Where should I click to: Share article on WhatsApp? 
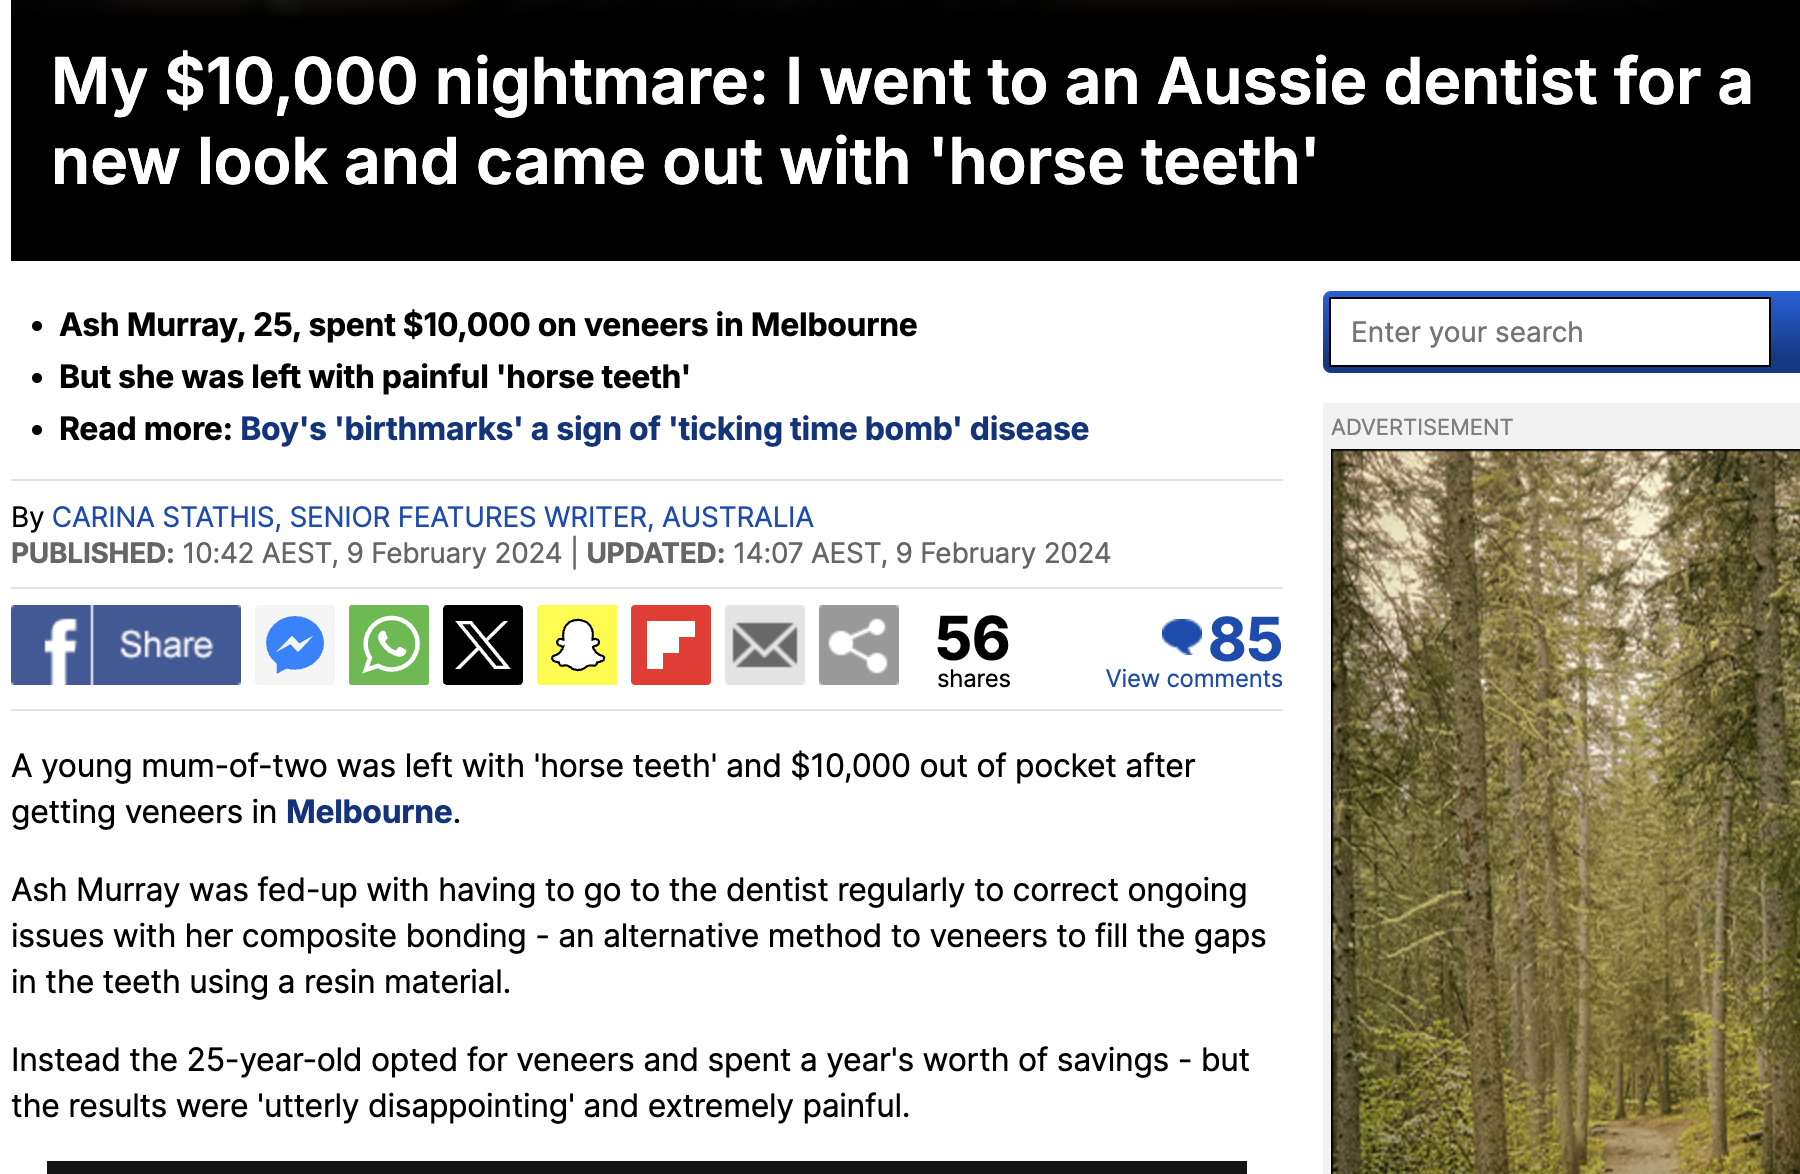[389, 645]
